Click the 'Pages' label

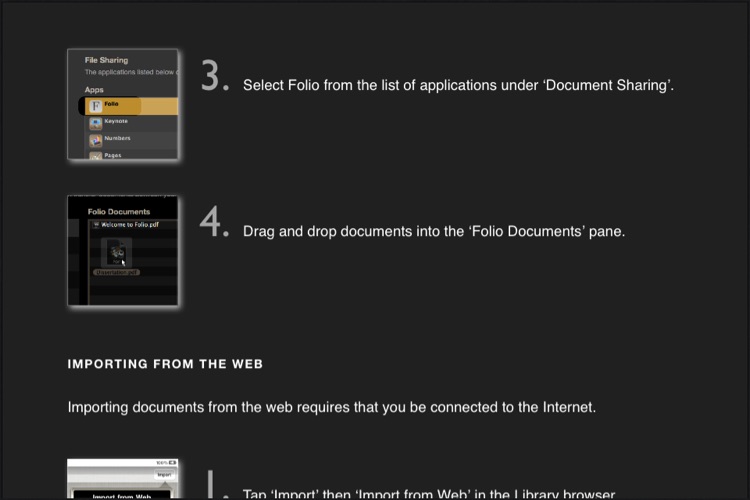113,155
